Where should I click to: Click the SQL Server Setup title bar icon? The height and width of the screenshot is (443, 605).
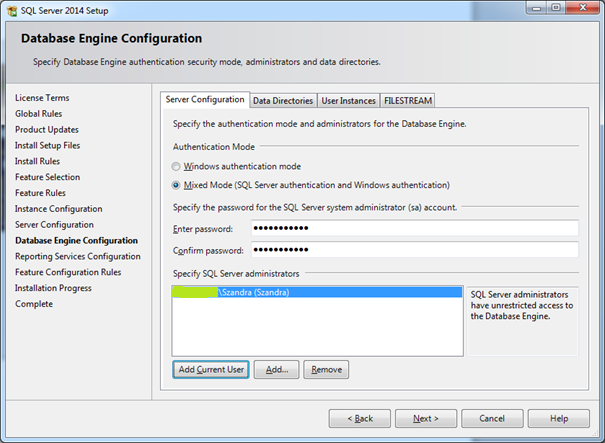[x=12, y=11]
